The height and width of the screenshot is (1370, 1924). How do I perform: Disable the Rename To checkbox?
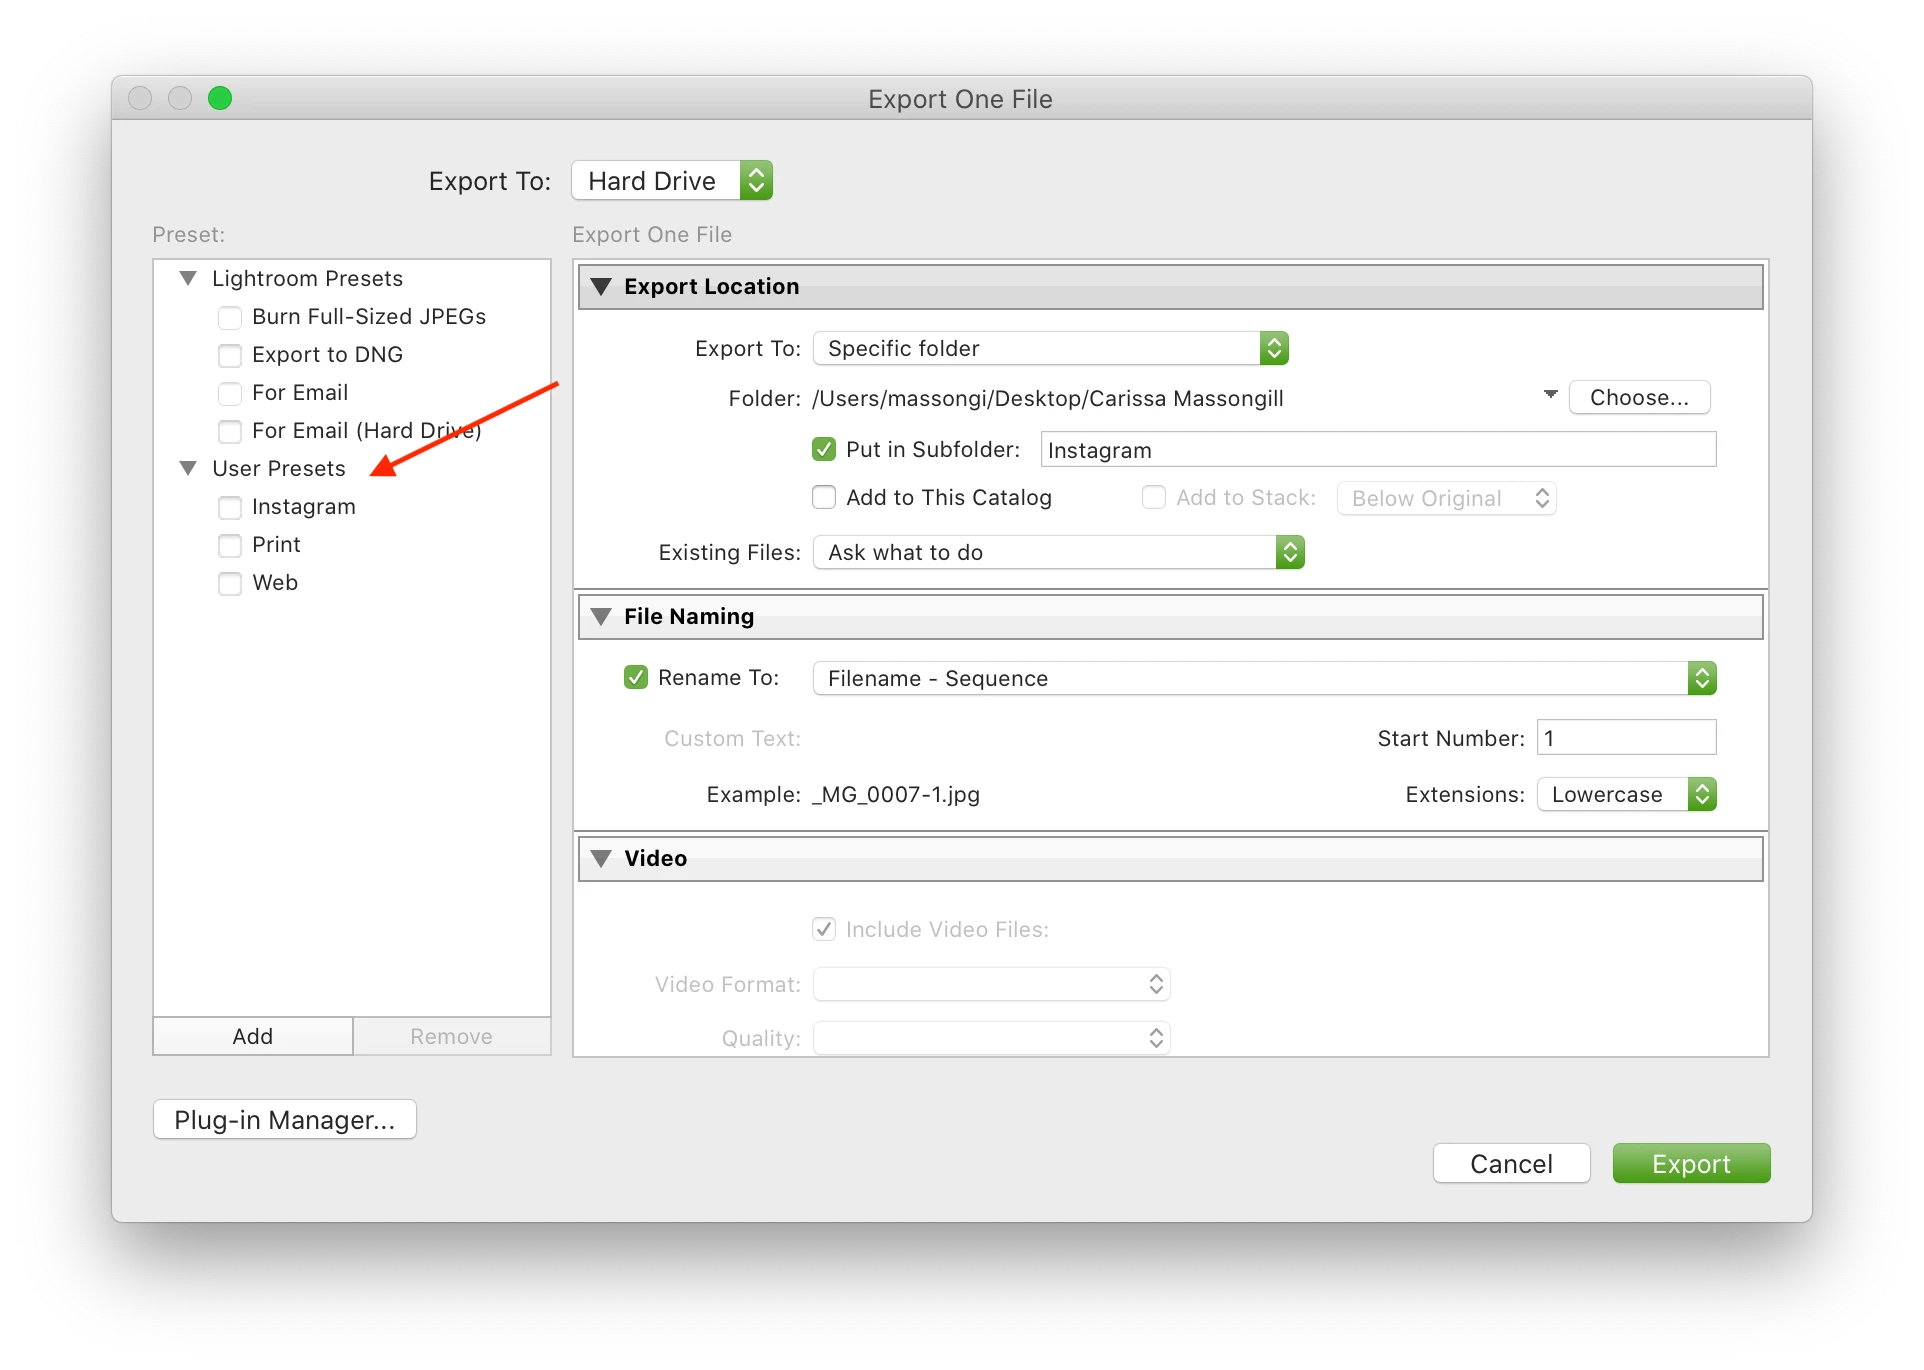[x=636, y=678]
